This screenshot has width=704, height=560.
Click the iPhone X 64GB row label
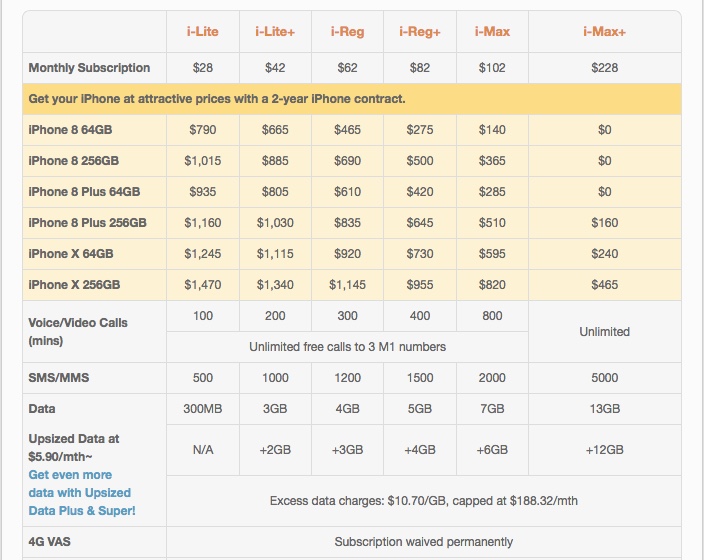70,254
